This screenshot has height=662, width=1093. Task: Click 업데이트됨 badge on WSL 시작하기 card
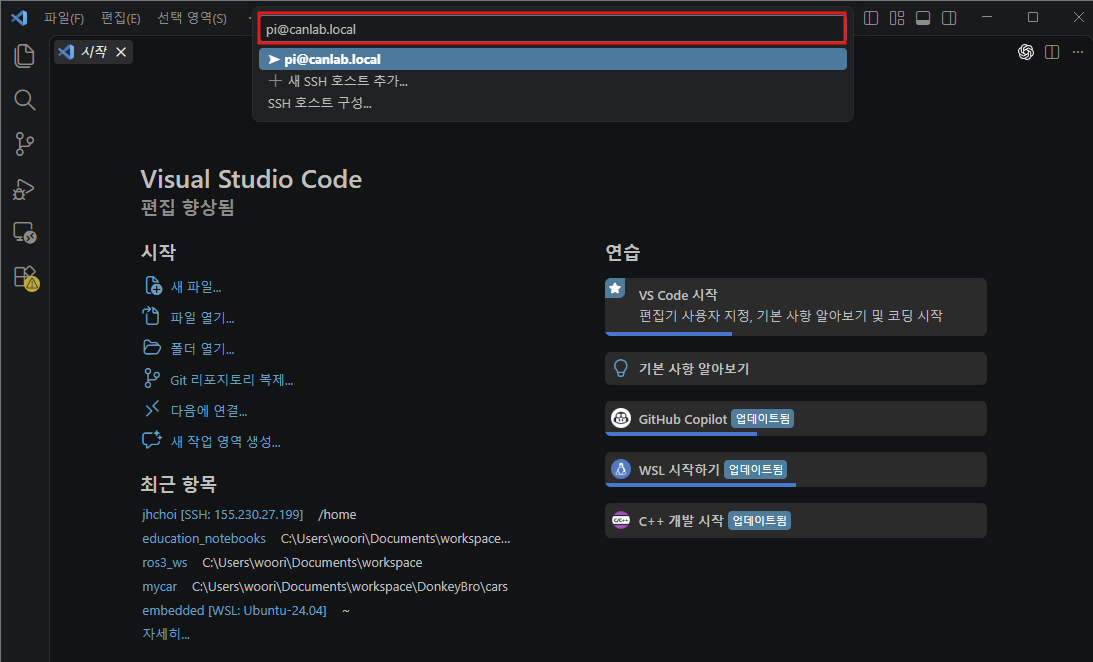(x=756, y=470)
